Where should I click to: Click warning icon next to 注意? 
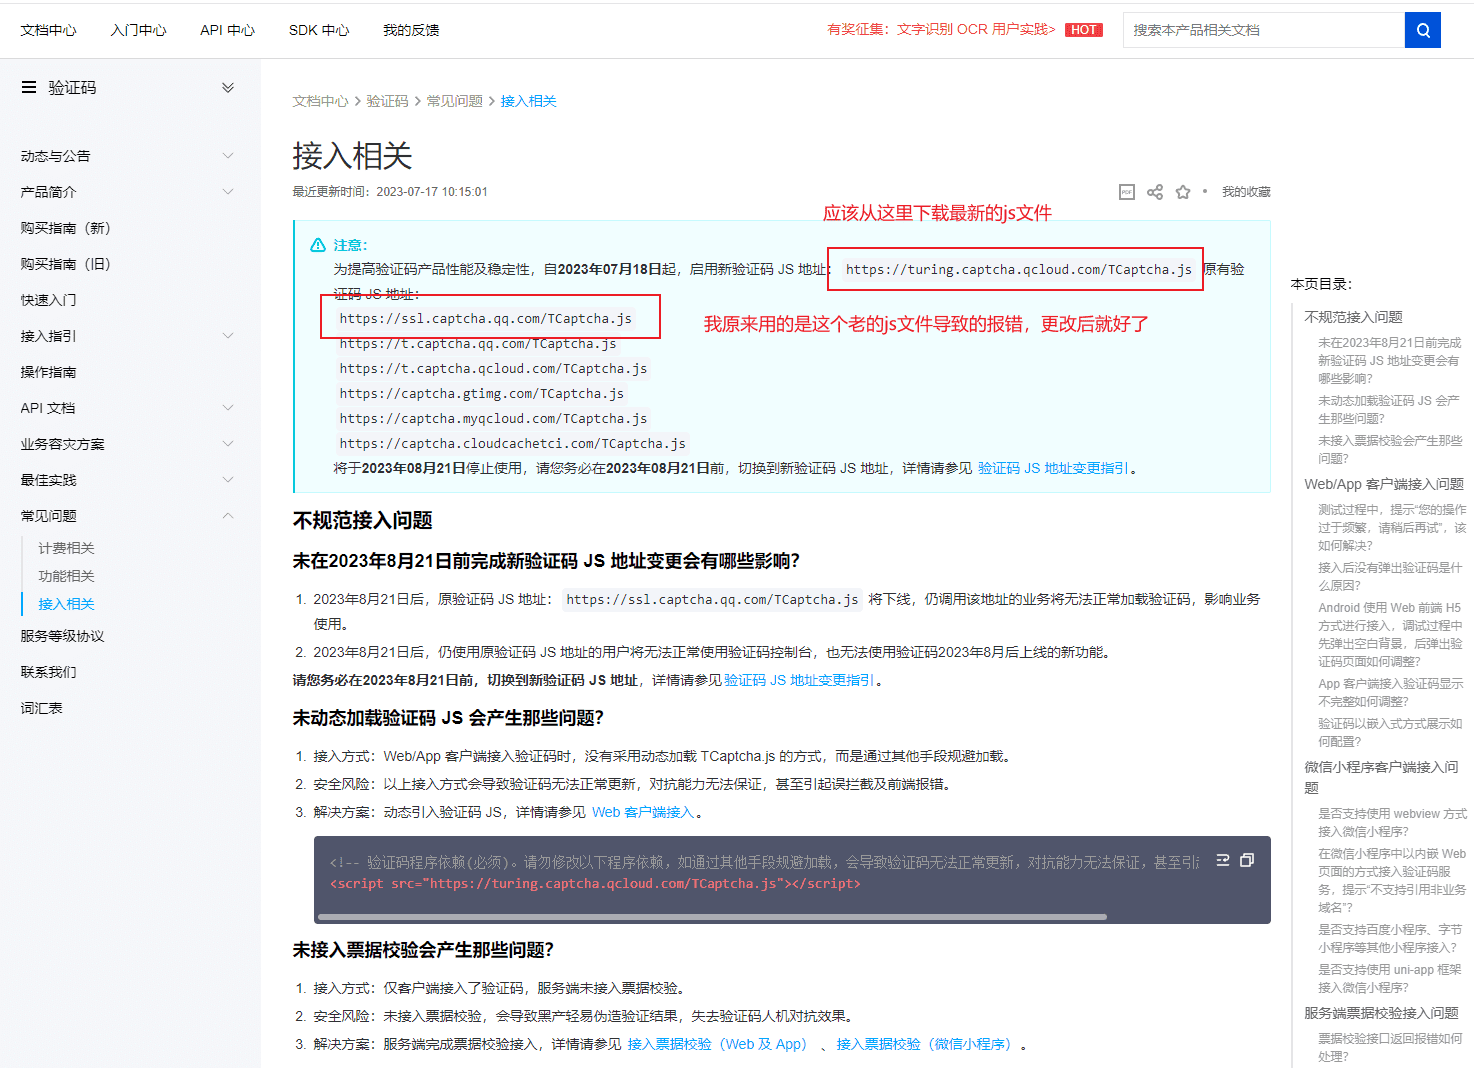(x=318, y=245)
